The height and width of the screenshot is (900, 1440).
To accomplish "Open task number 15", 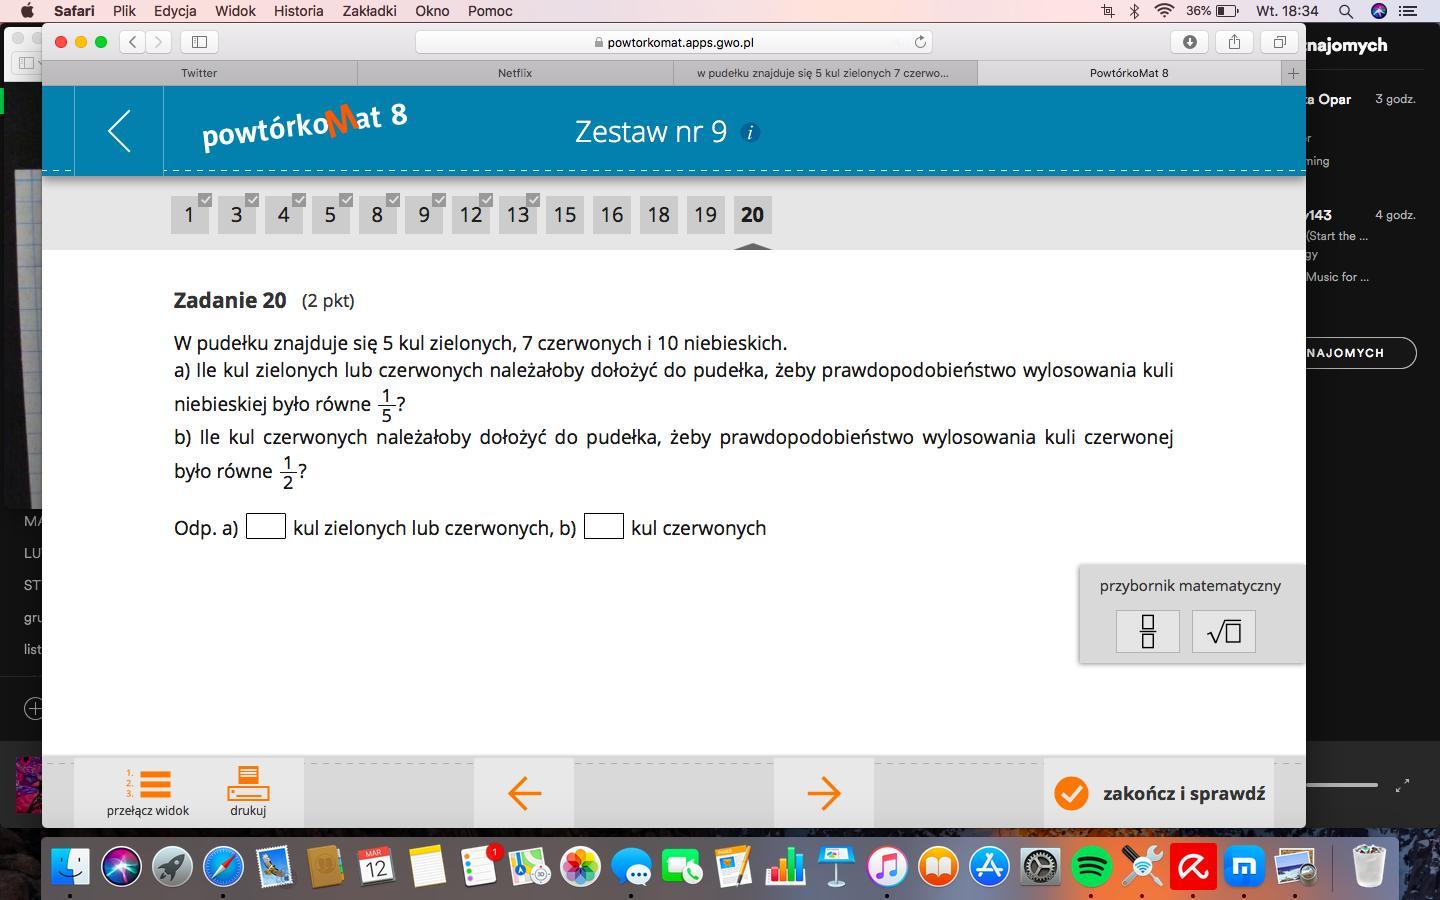I will click(564, 214).
